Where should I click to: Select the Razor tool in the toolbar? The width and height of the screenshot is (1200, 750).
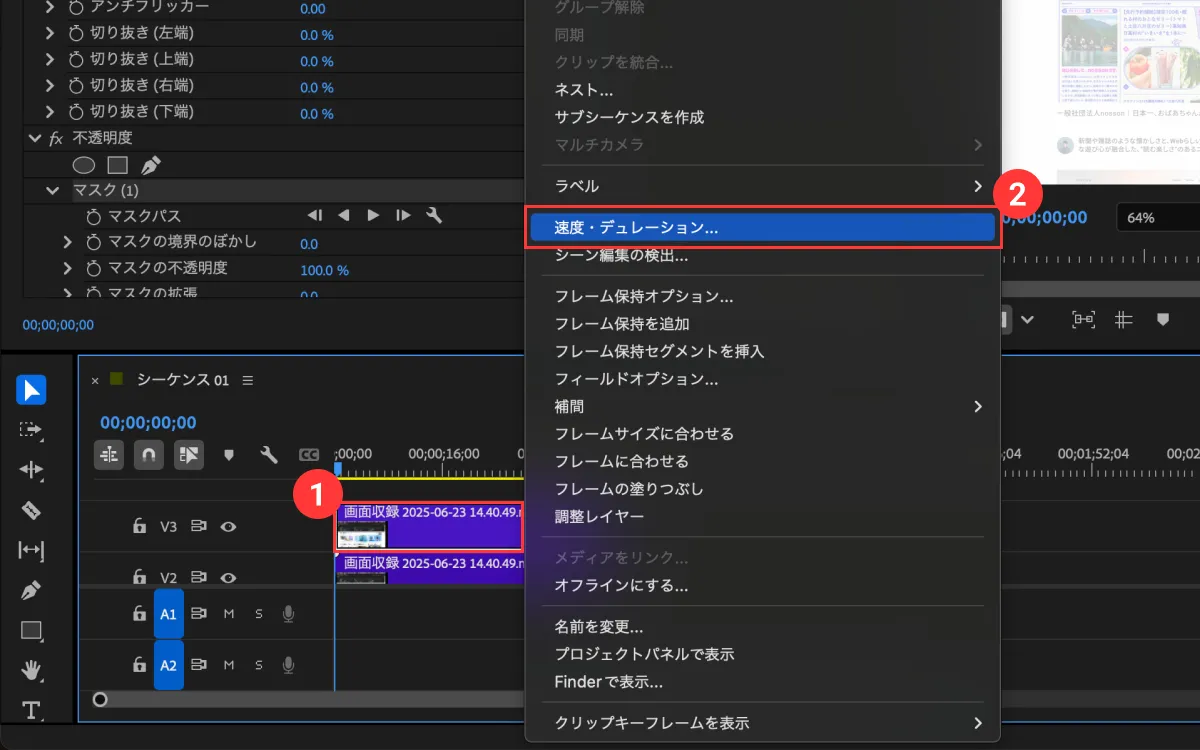pos(31,510)
